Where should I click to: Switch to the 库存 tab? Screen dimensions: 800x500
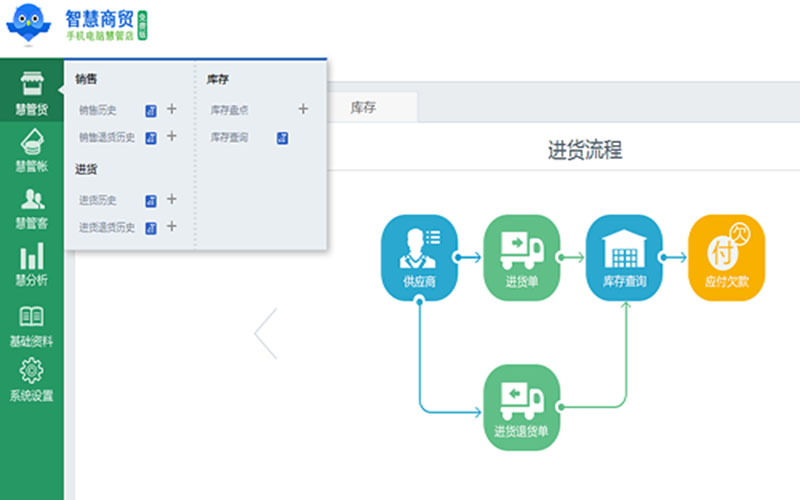(363, 107)
